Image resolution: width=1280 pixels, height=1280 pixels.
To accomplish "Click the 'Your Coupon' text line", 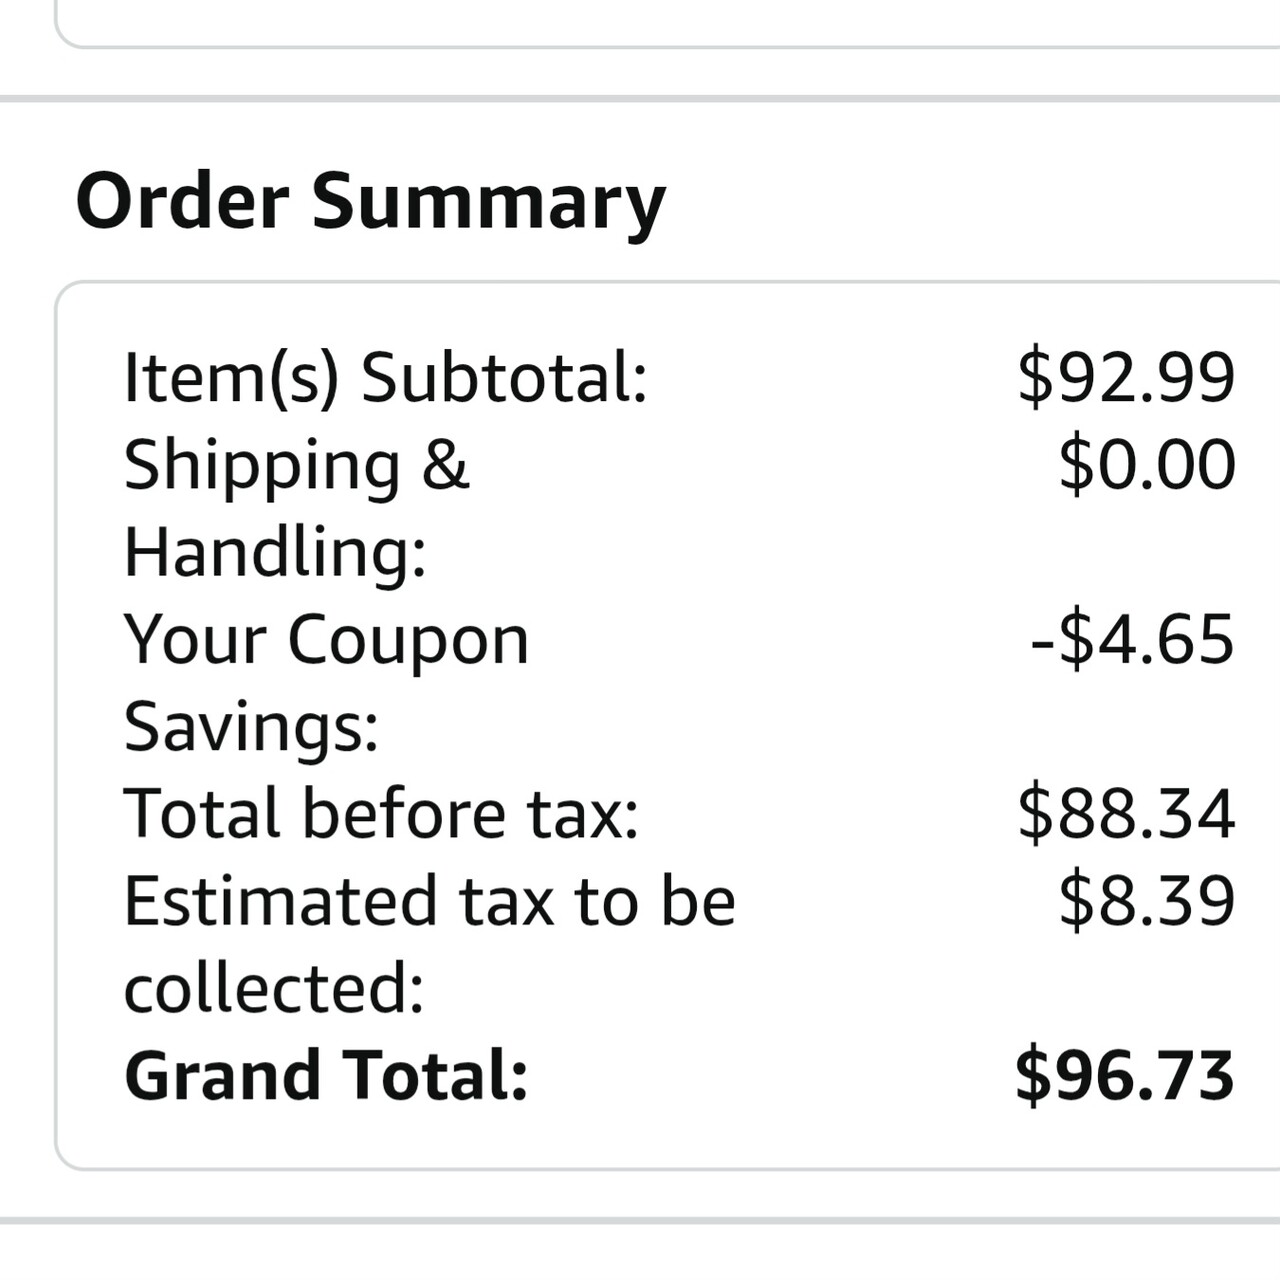I will [326, 640].
